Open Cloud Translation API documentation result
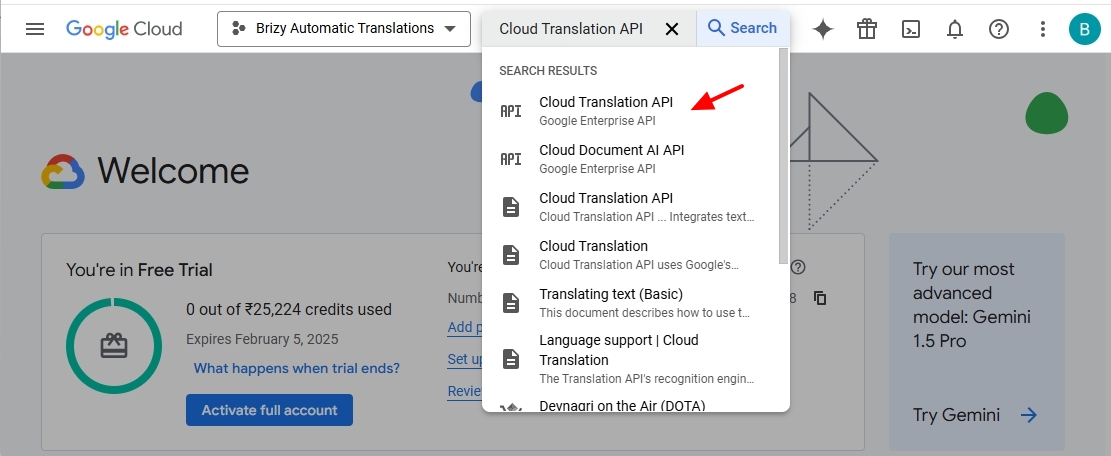1111x456 pixels. pos(631,207)
